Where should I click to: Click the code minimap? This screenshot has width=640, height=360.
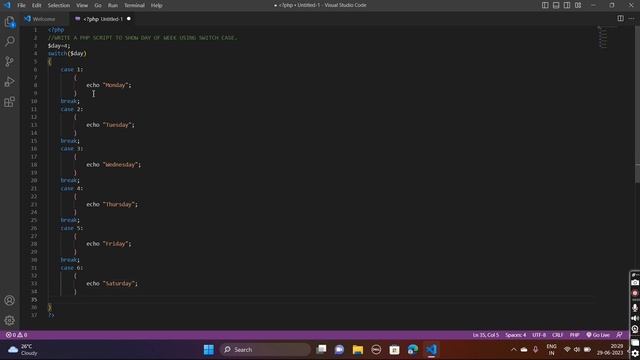pyautogui.click(x=602, y=38)
